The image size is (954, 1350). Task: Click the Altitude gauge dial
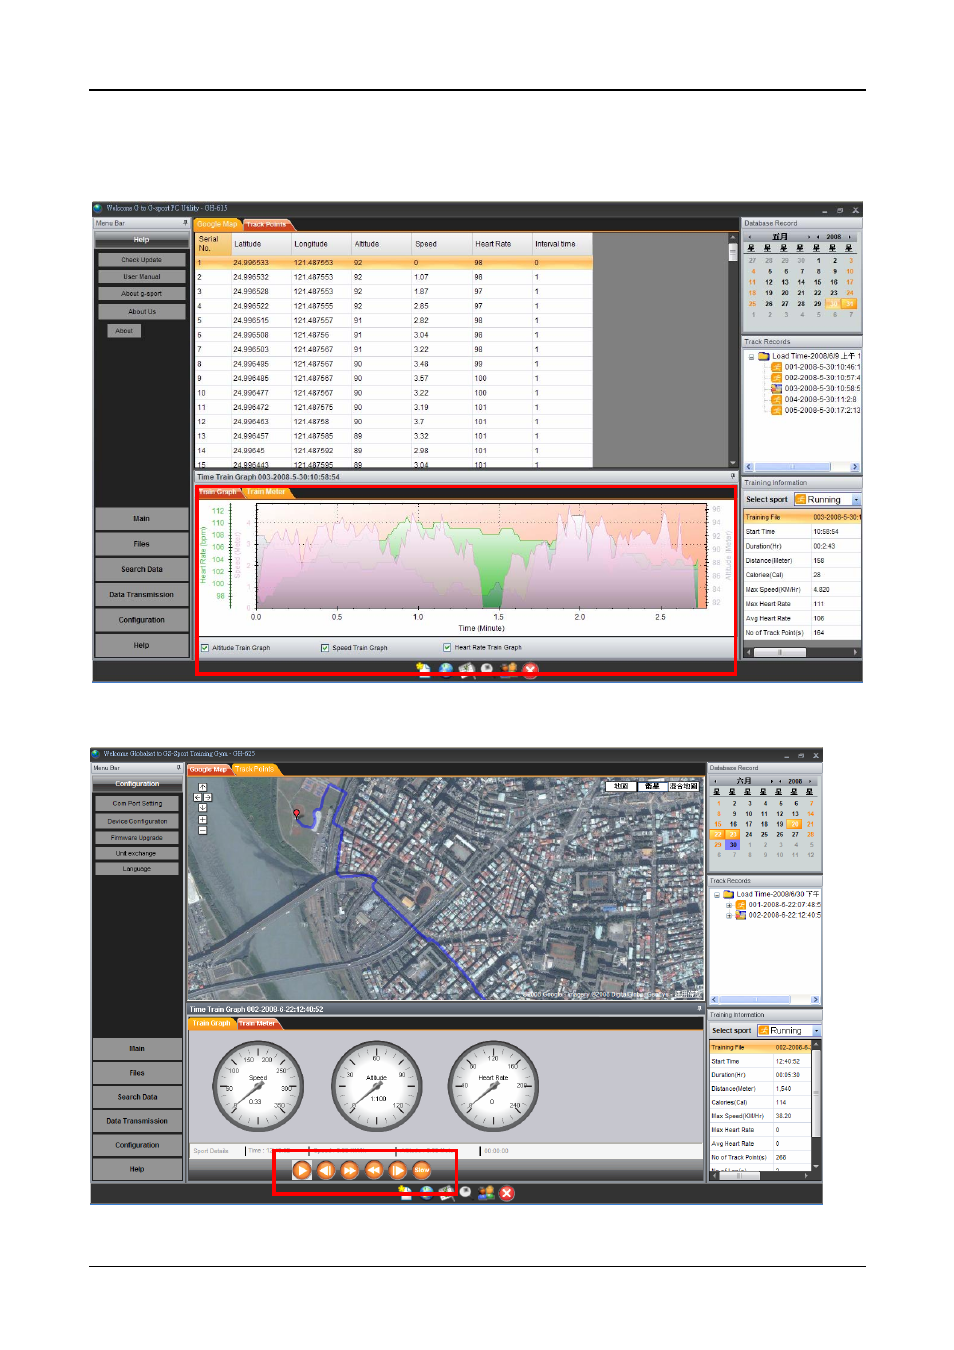tap(376, 1086)
